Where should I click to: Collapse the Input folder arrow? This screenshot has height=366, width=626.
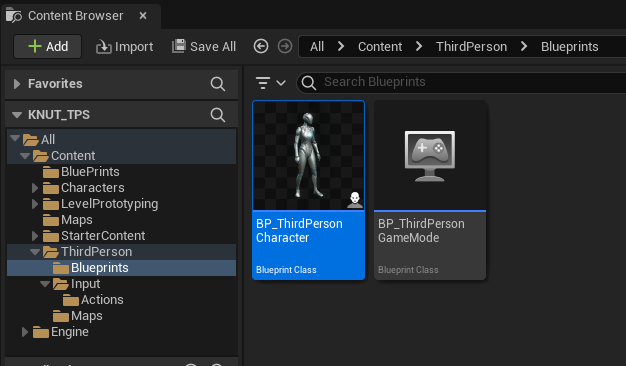(x=45, y=283)
